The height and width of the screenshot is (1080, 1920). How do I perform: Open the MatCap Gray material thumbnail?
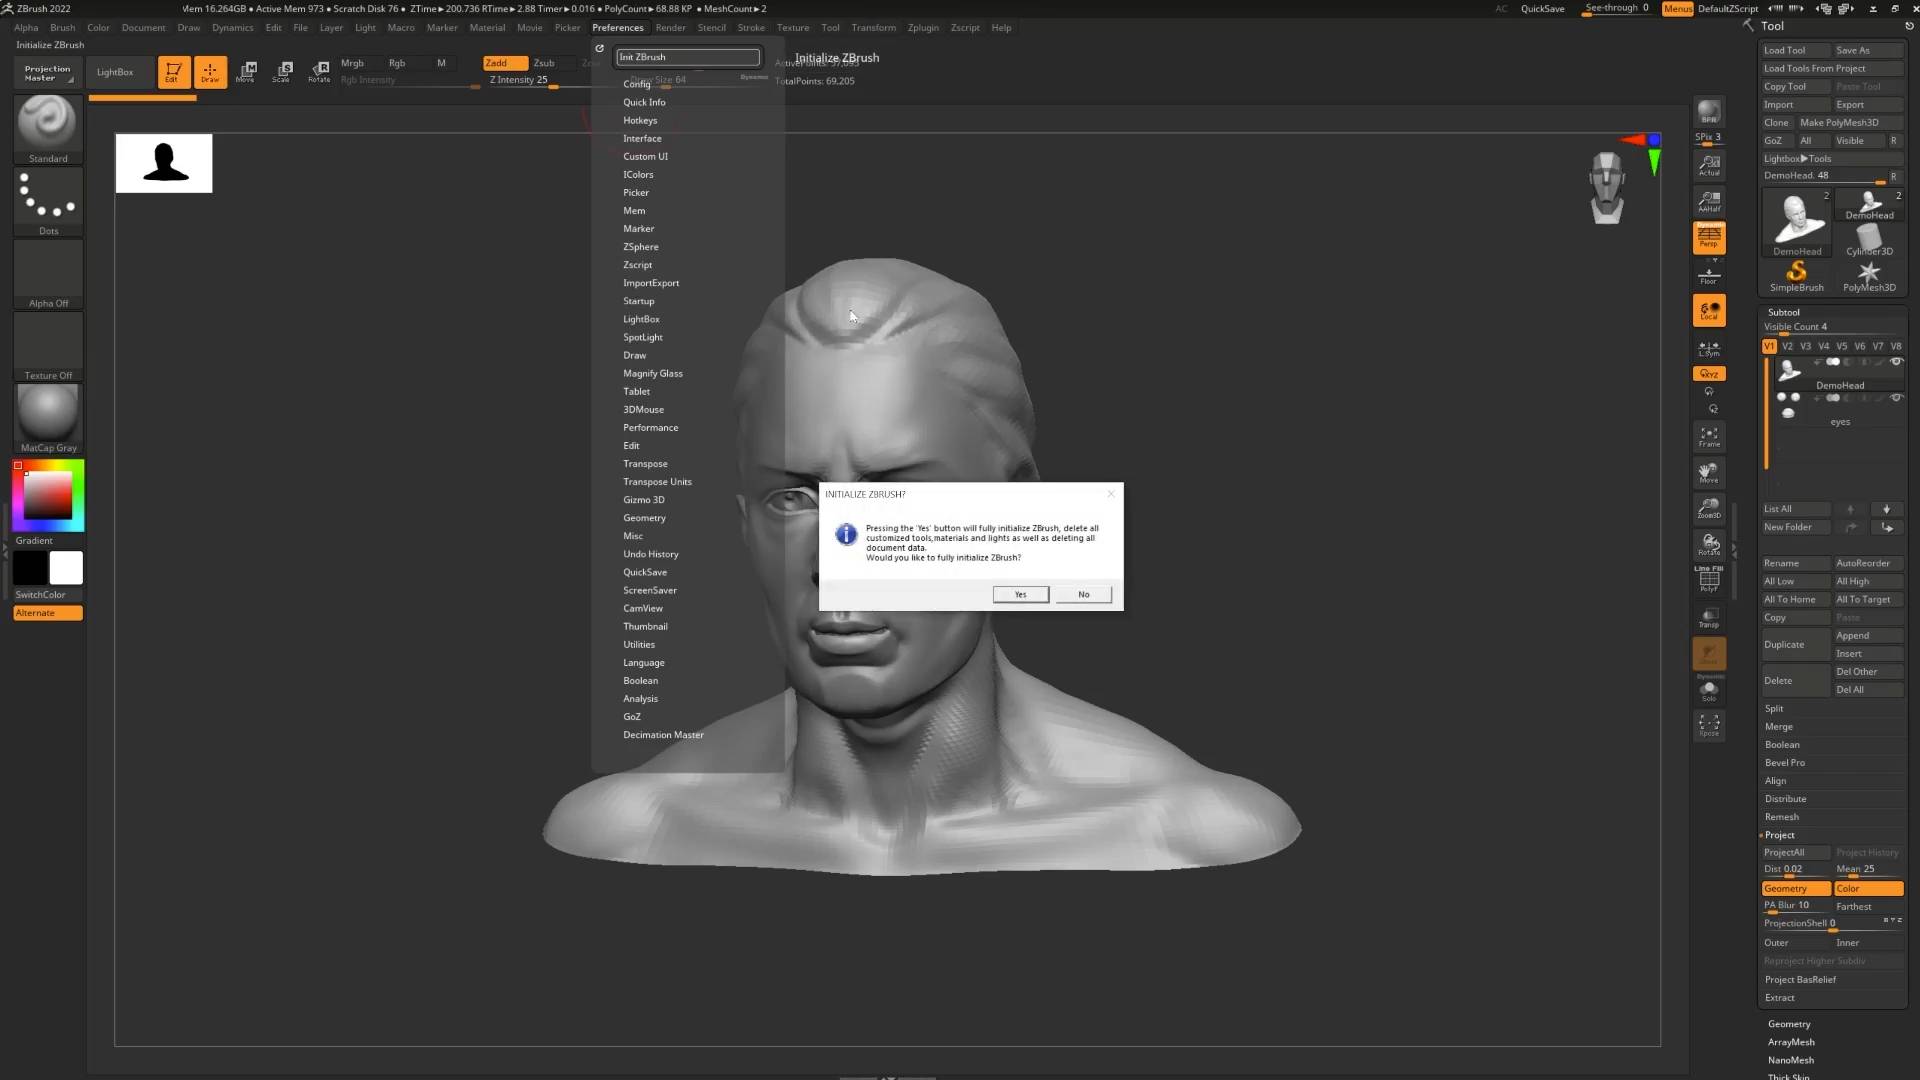[x=47, y=413]
